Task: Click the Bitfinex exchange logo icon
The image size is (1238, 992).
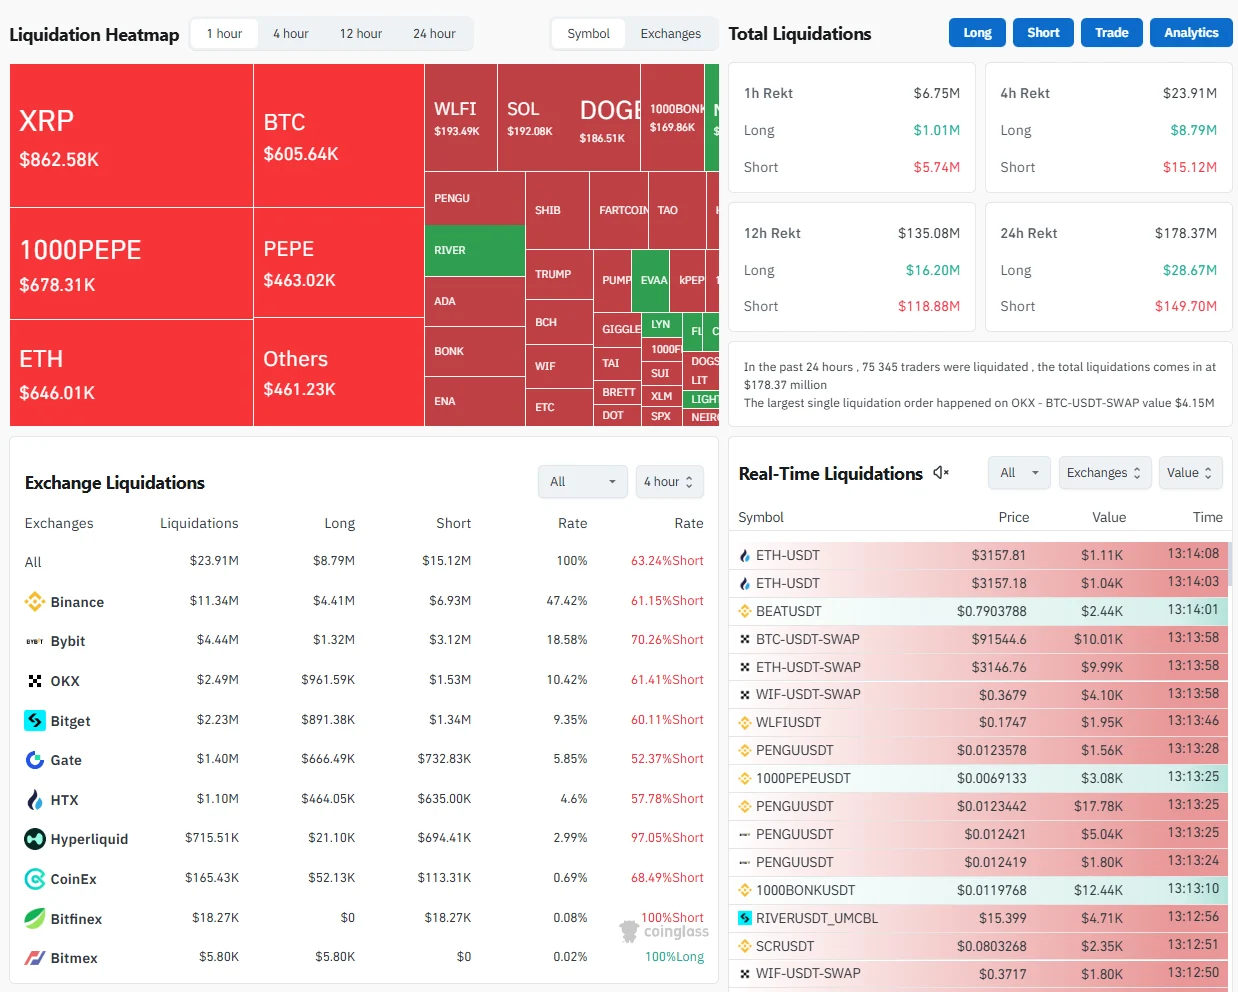Action: 35,918
